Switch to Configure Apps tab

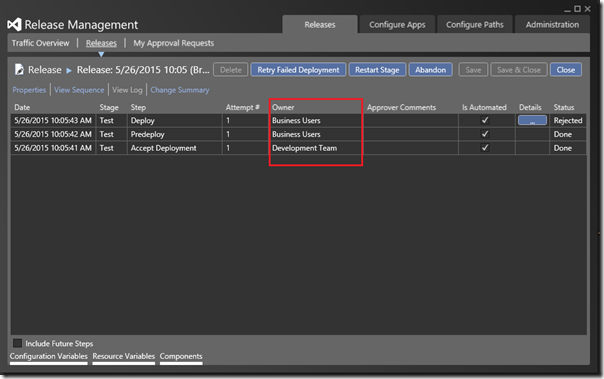point(397,25)
